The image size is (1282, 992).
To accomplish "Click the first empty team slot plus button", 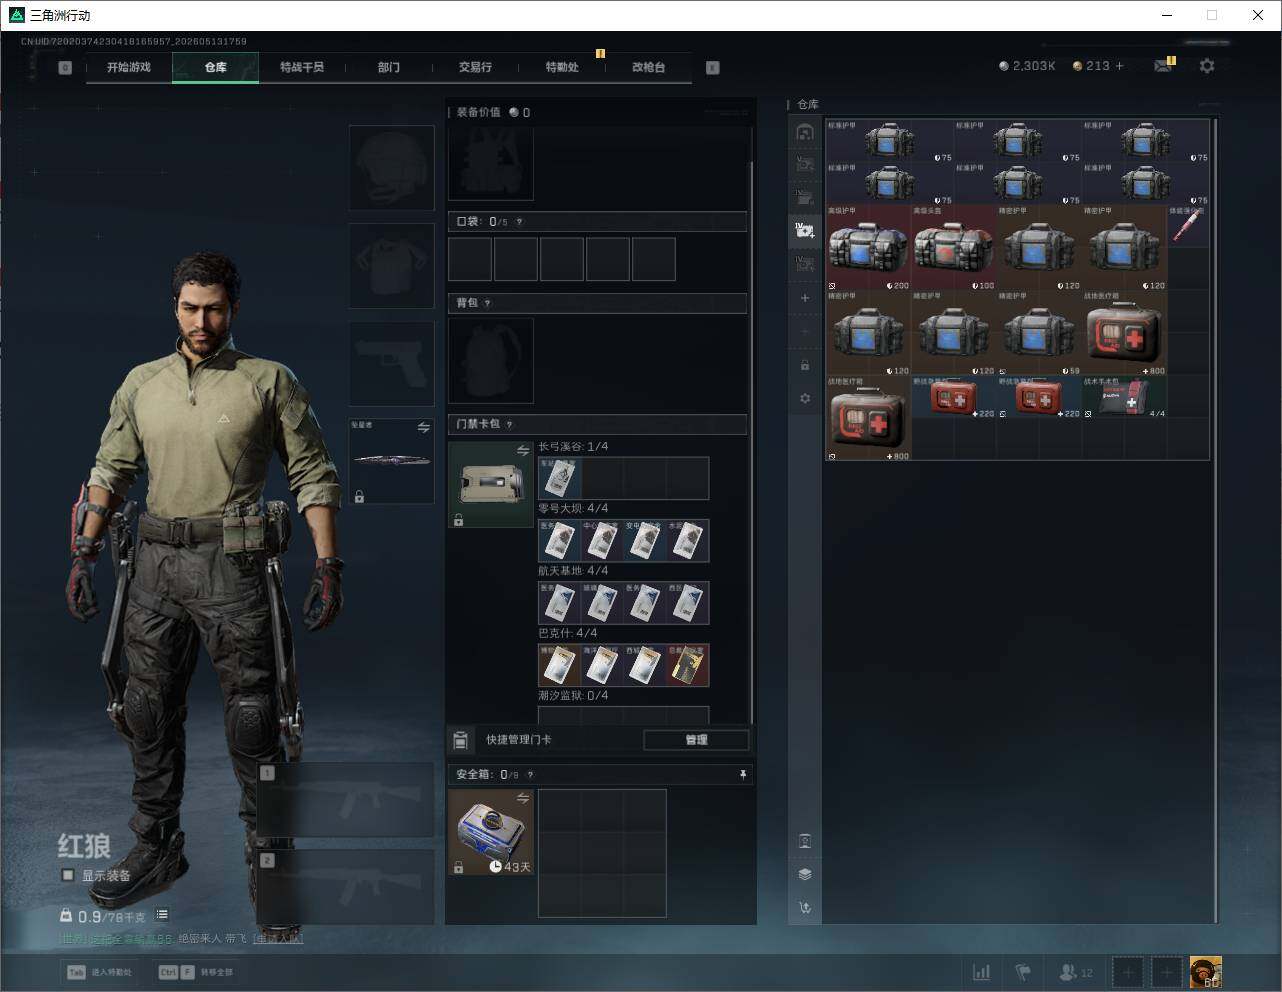I will (x=1127, y=972).
